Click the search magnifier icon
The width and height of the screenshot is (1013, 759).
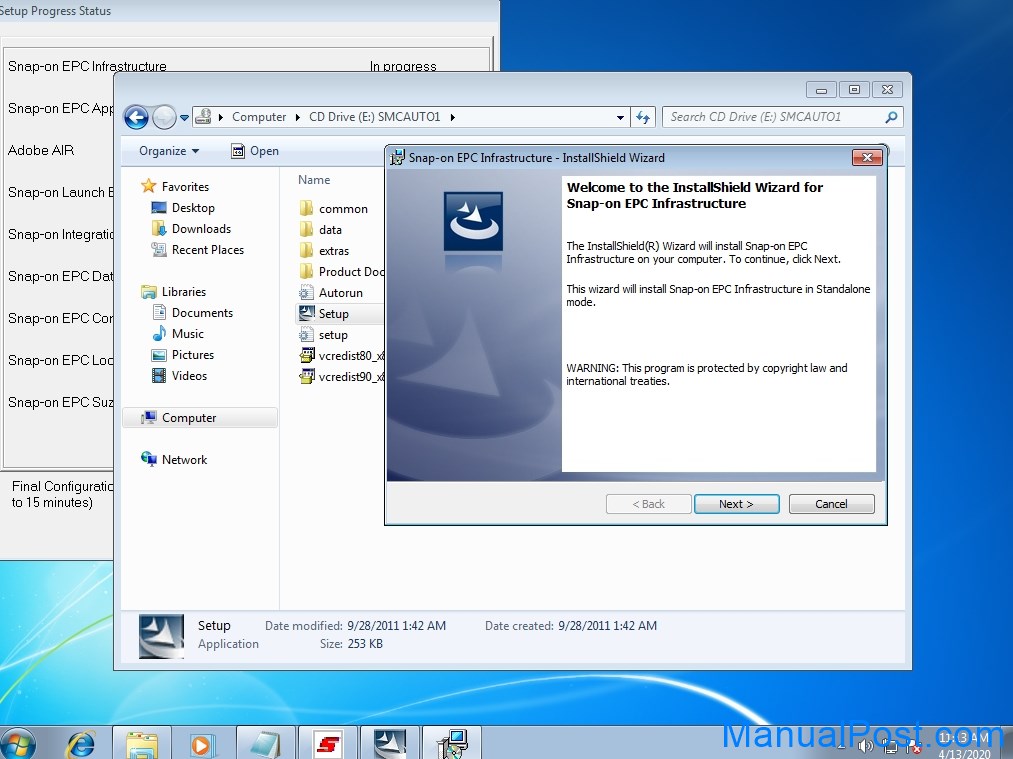892,117
